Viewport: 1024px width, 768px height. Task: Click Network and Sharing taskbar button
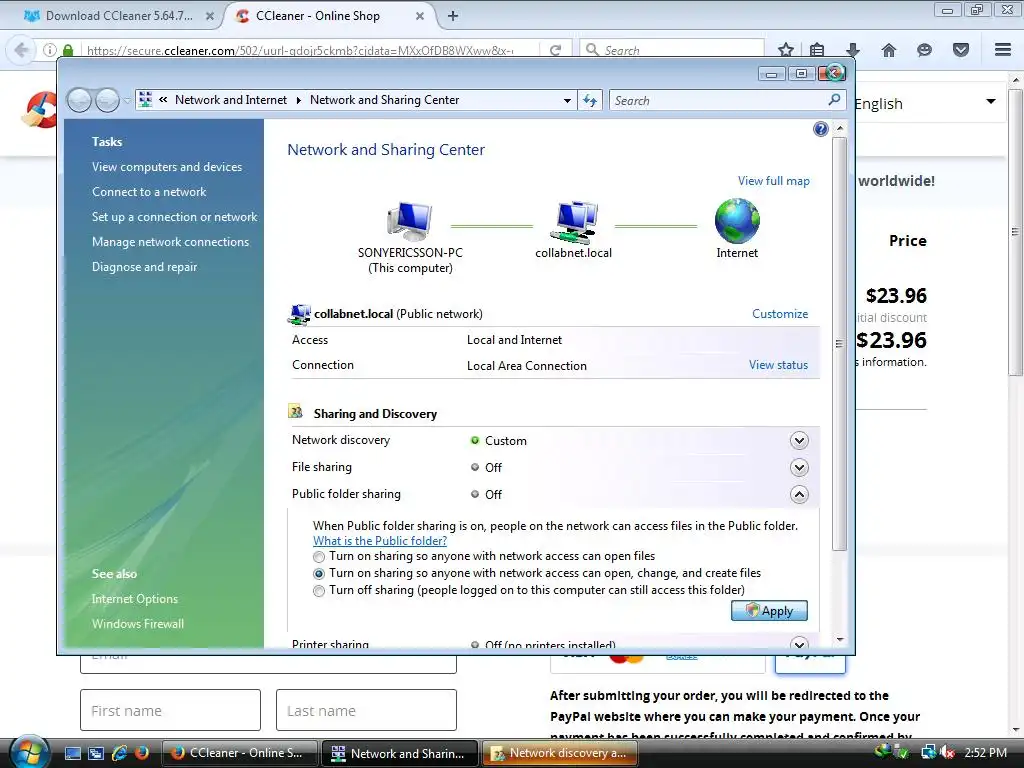click(400, 753)
